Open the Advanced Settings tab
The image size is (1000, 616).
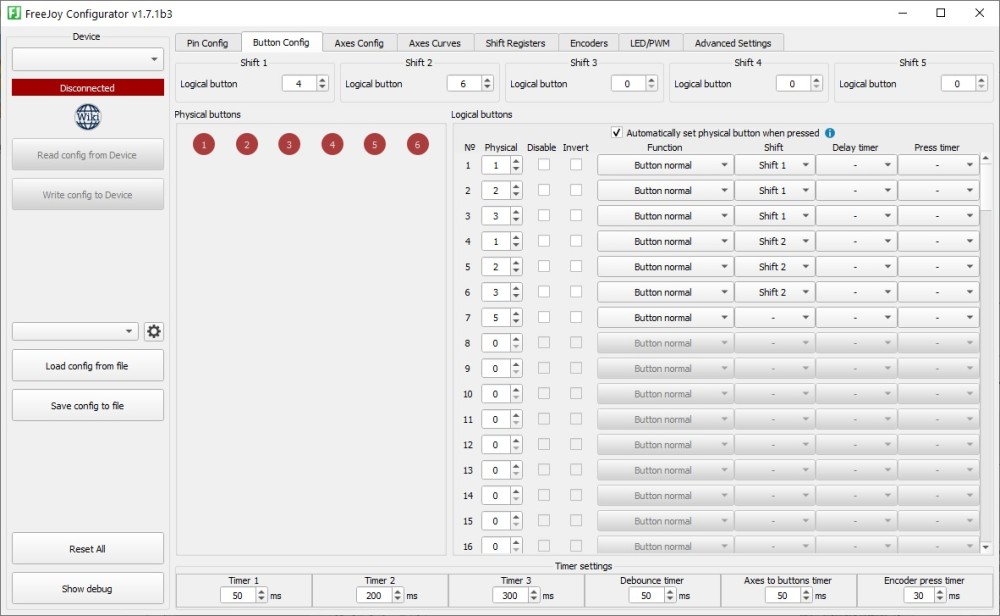pos(733,43)
